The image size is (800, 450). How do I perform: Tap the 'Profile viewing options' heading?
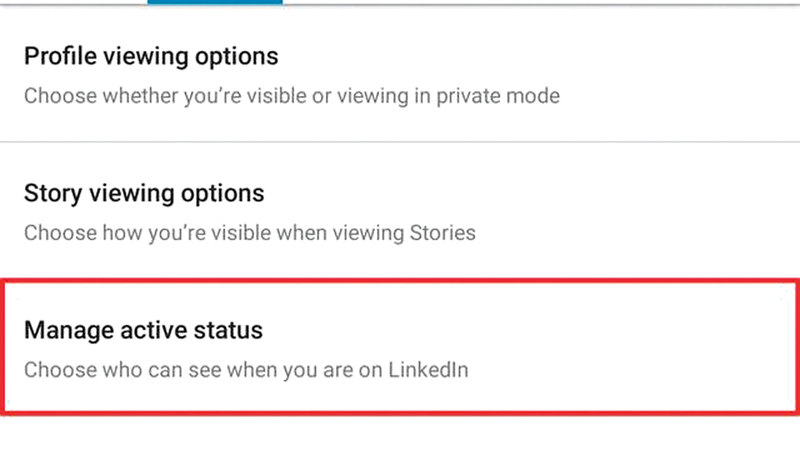point(150,55)
